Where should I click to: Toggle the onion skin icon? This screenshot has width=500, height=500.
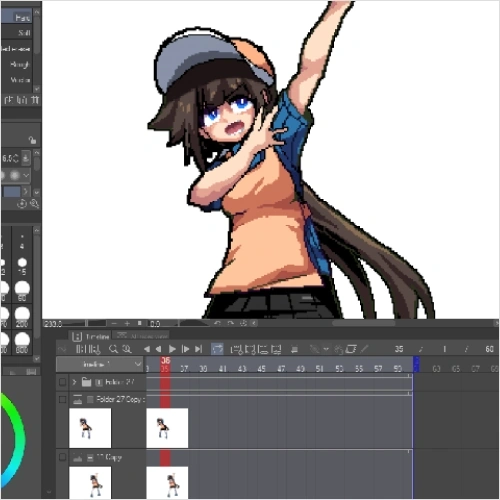314,349
